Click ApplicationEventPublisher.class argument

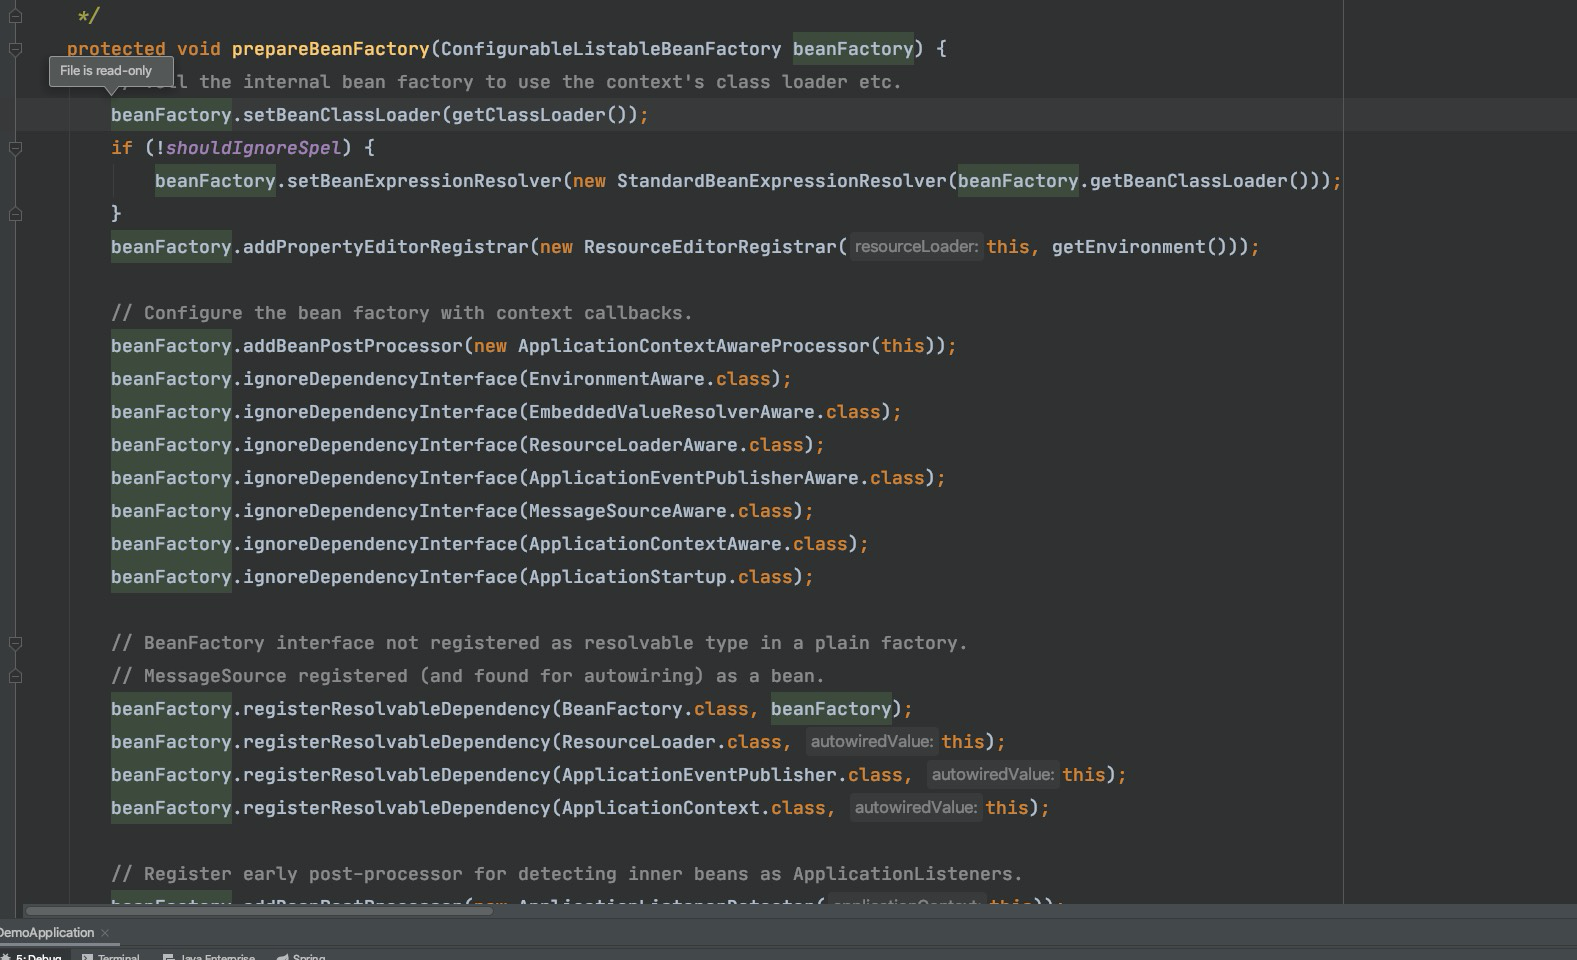tap(732, 775)
